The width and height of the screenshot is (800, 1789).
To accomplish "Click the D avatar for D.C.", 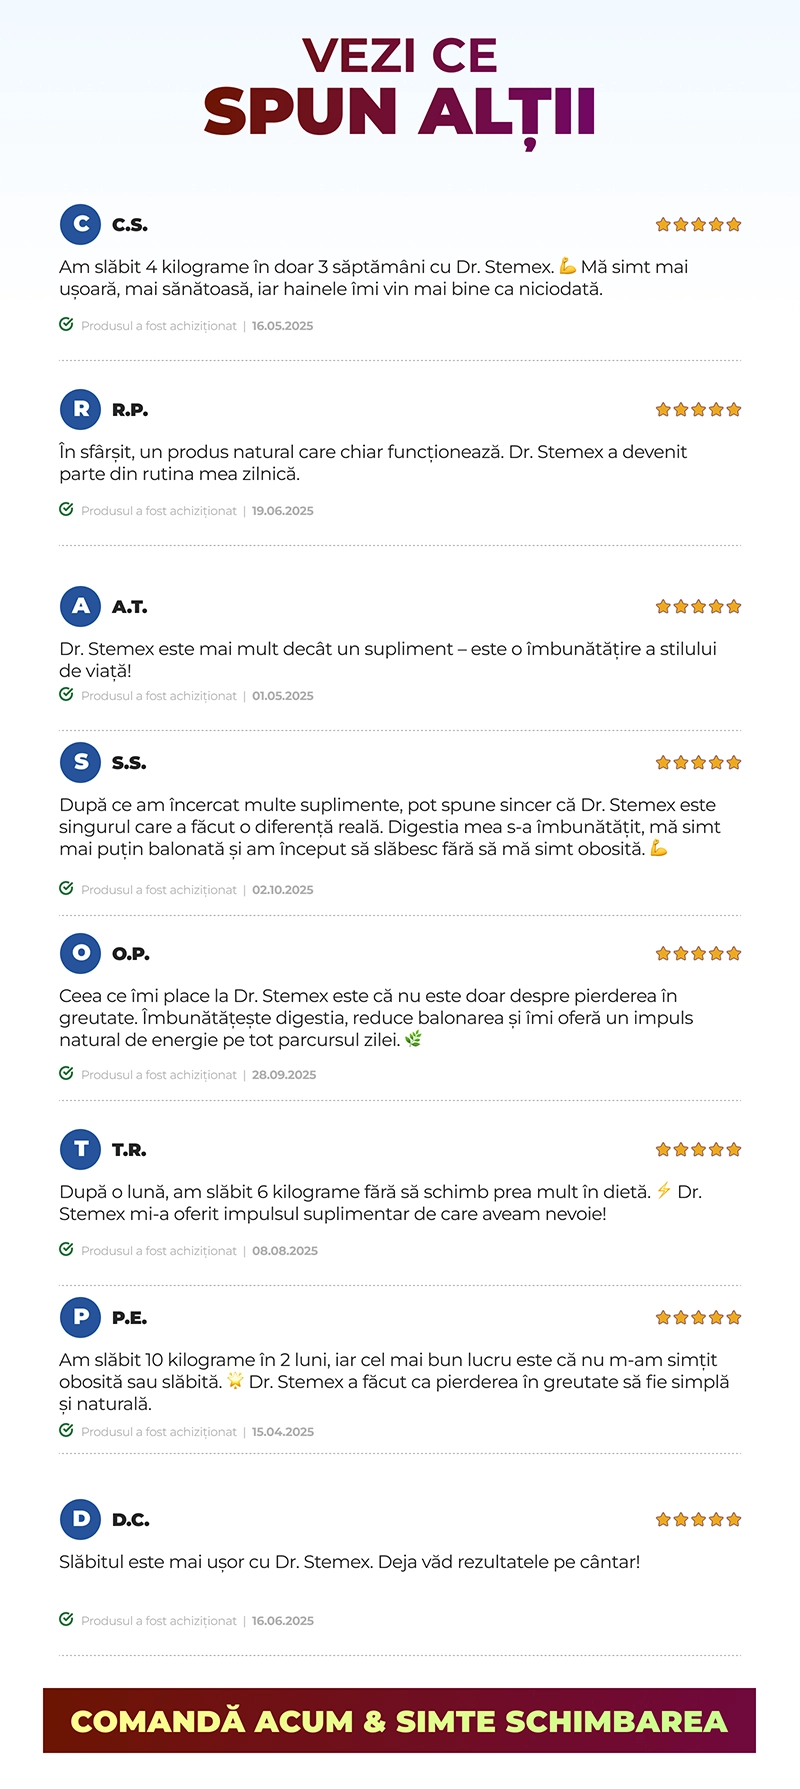I will pos(81,1519).
